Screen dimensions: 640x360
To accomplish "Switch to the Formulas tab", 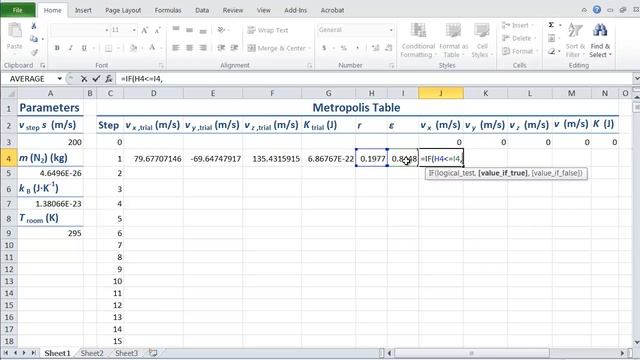I will click(x=168, y=10).
